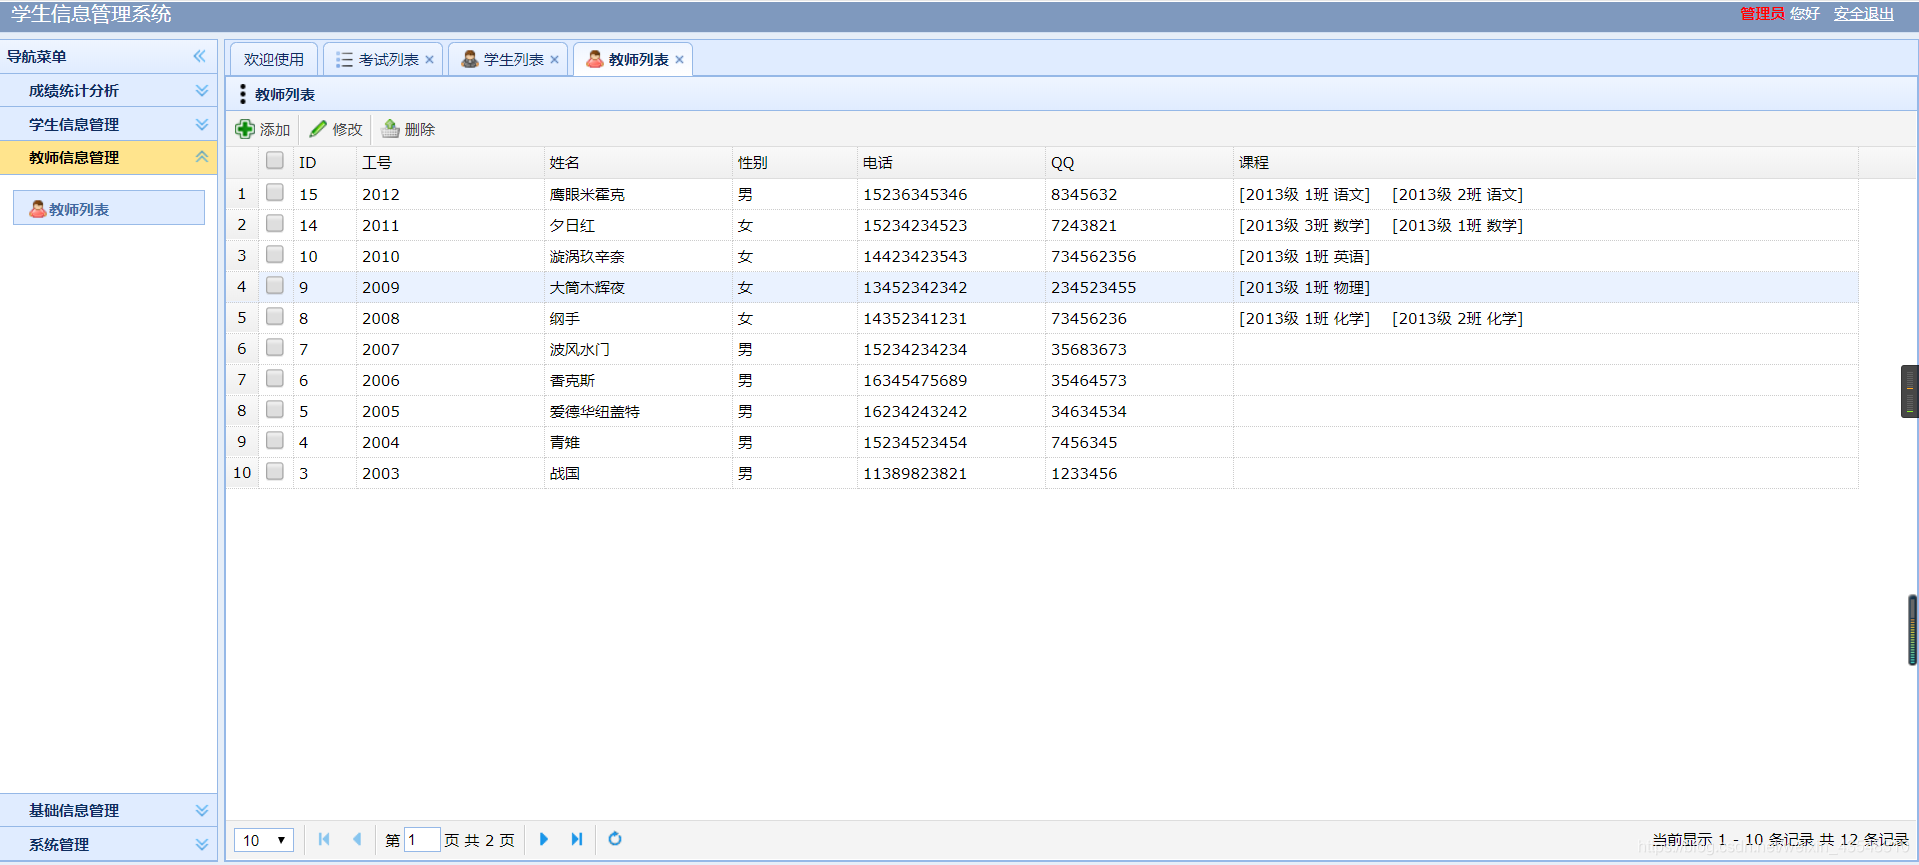The image size is (1919, 865).
Task: Go to next page in pagination
Action: click(x=544, y=839)
